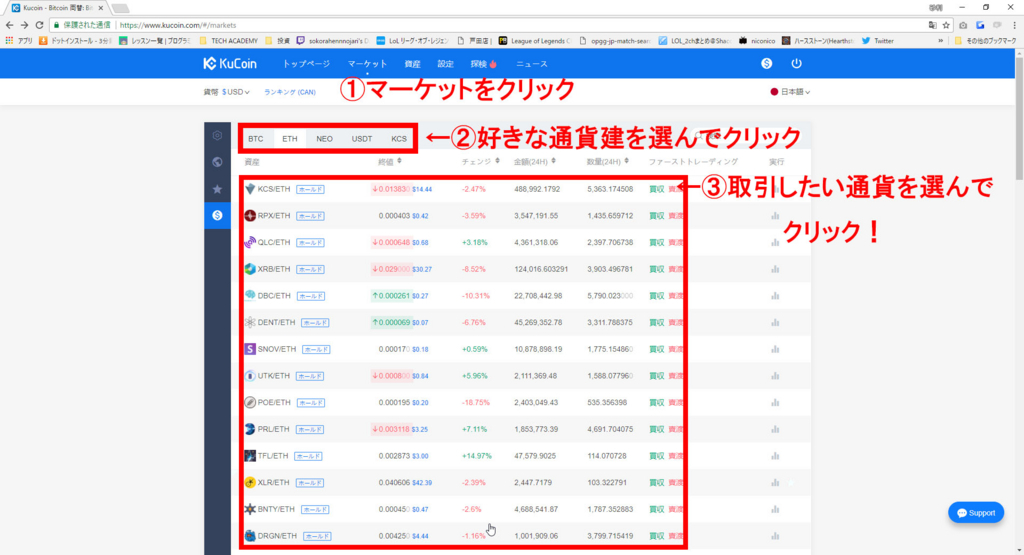The height and width of the screenshot is (555, 1024).
Task: Click the SNOV coin icon
Action: pyautogui.click(x=250, y=349)
